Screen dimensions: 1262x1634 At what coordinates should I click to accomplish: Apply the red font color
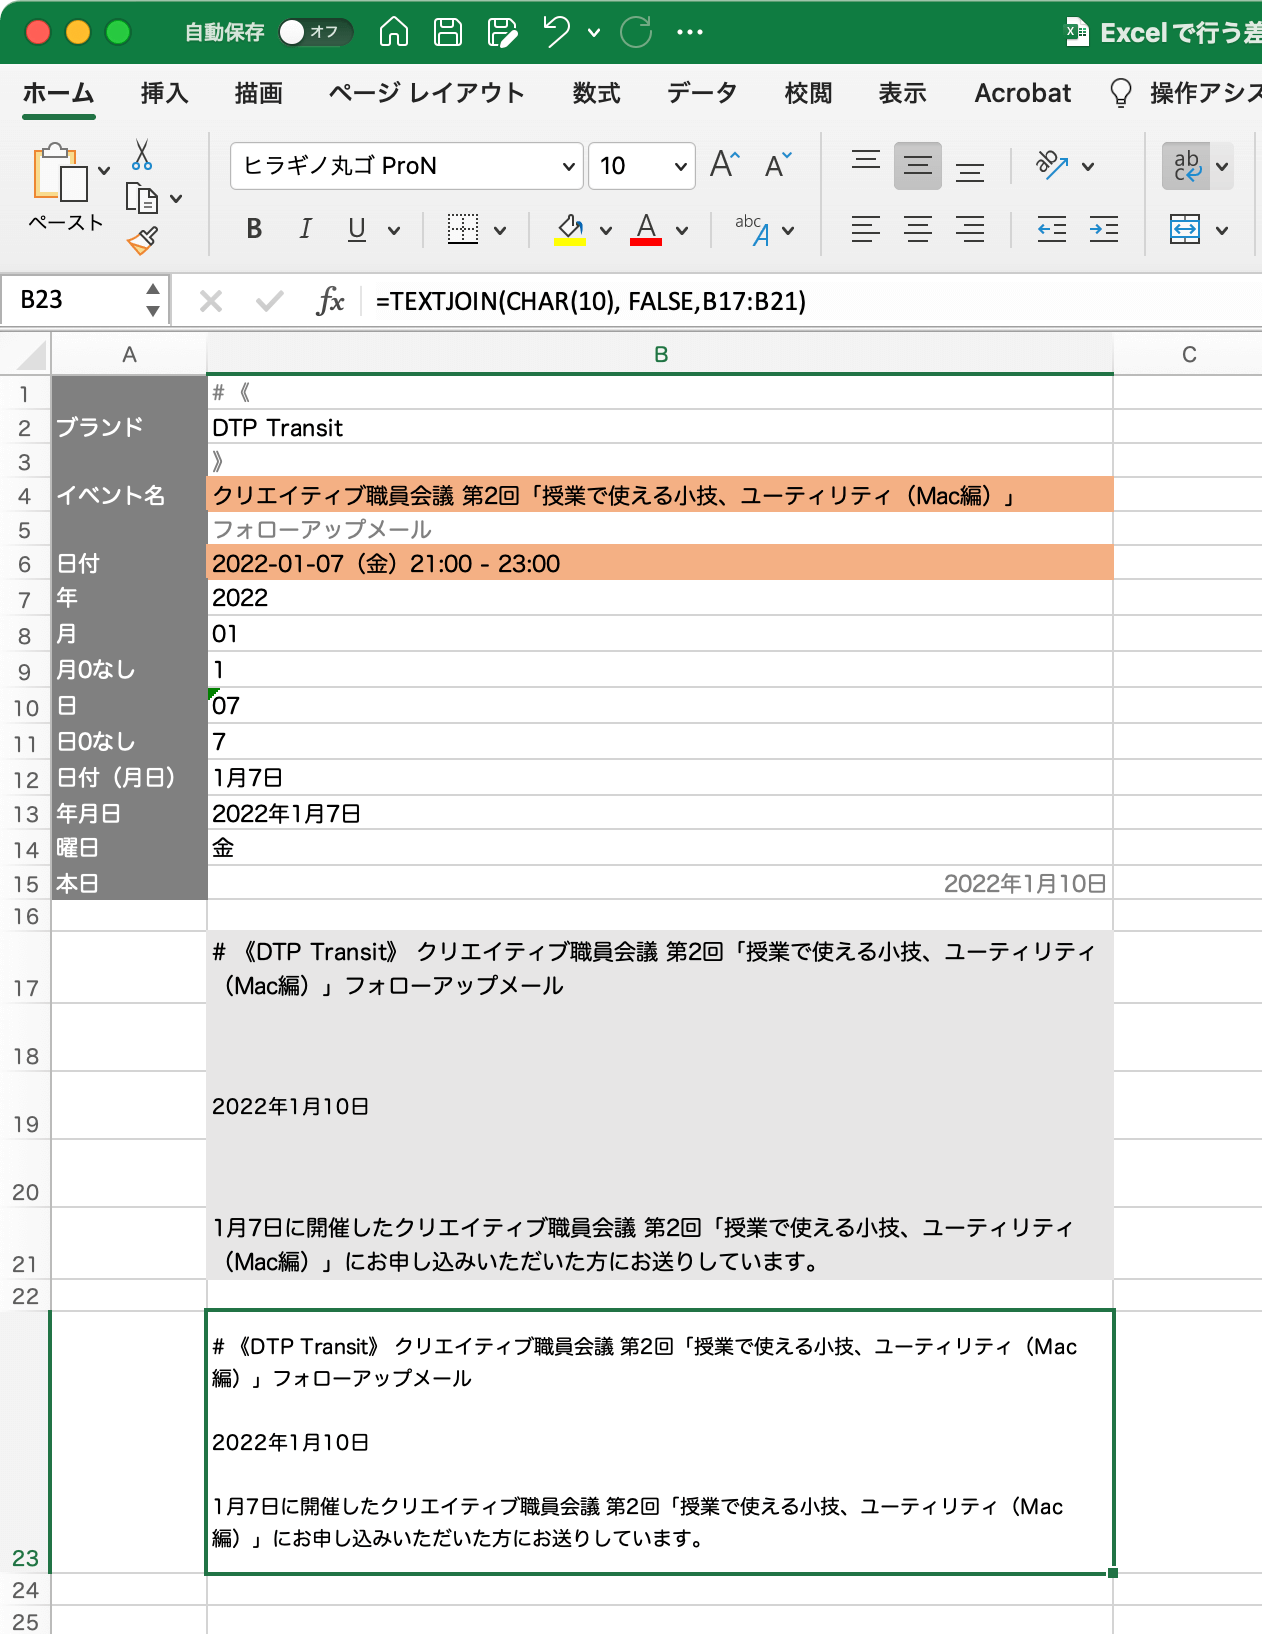[x=646, y=229]
